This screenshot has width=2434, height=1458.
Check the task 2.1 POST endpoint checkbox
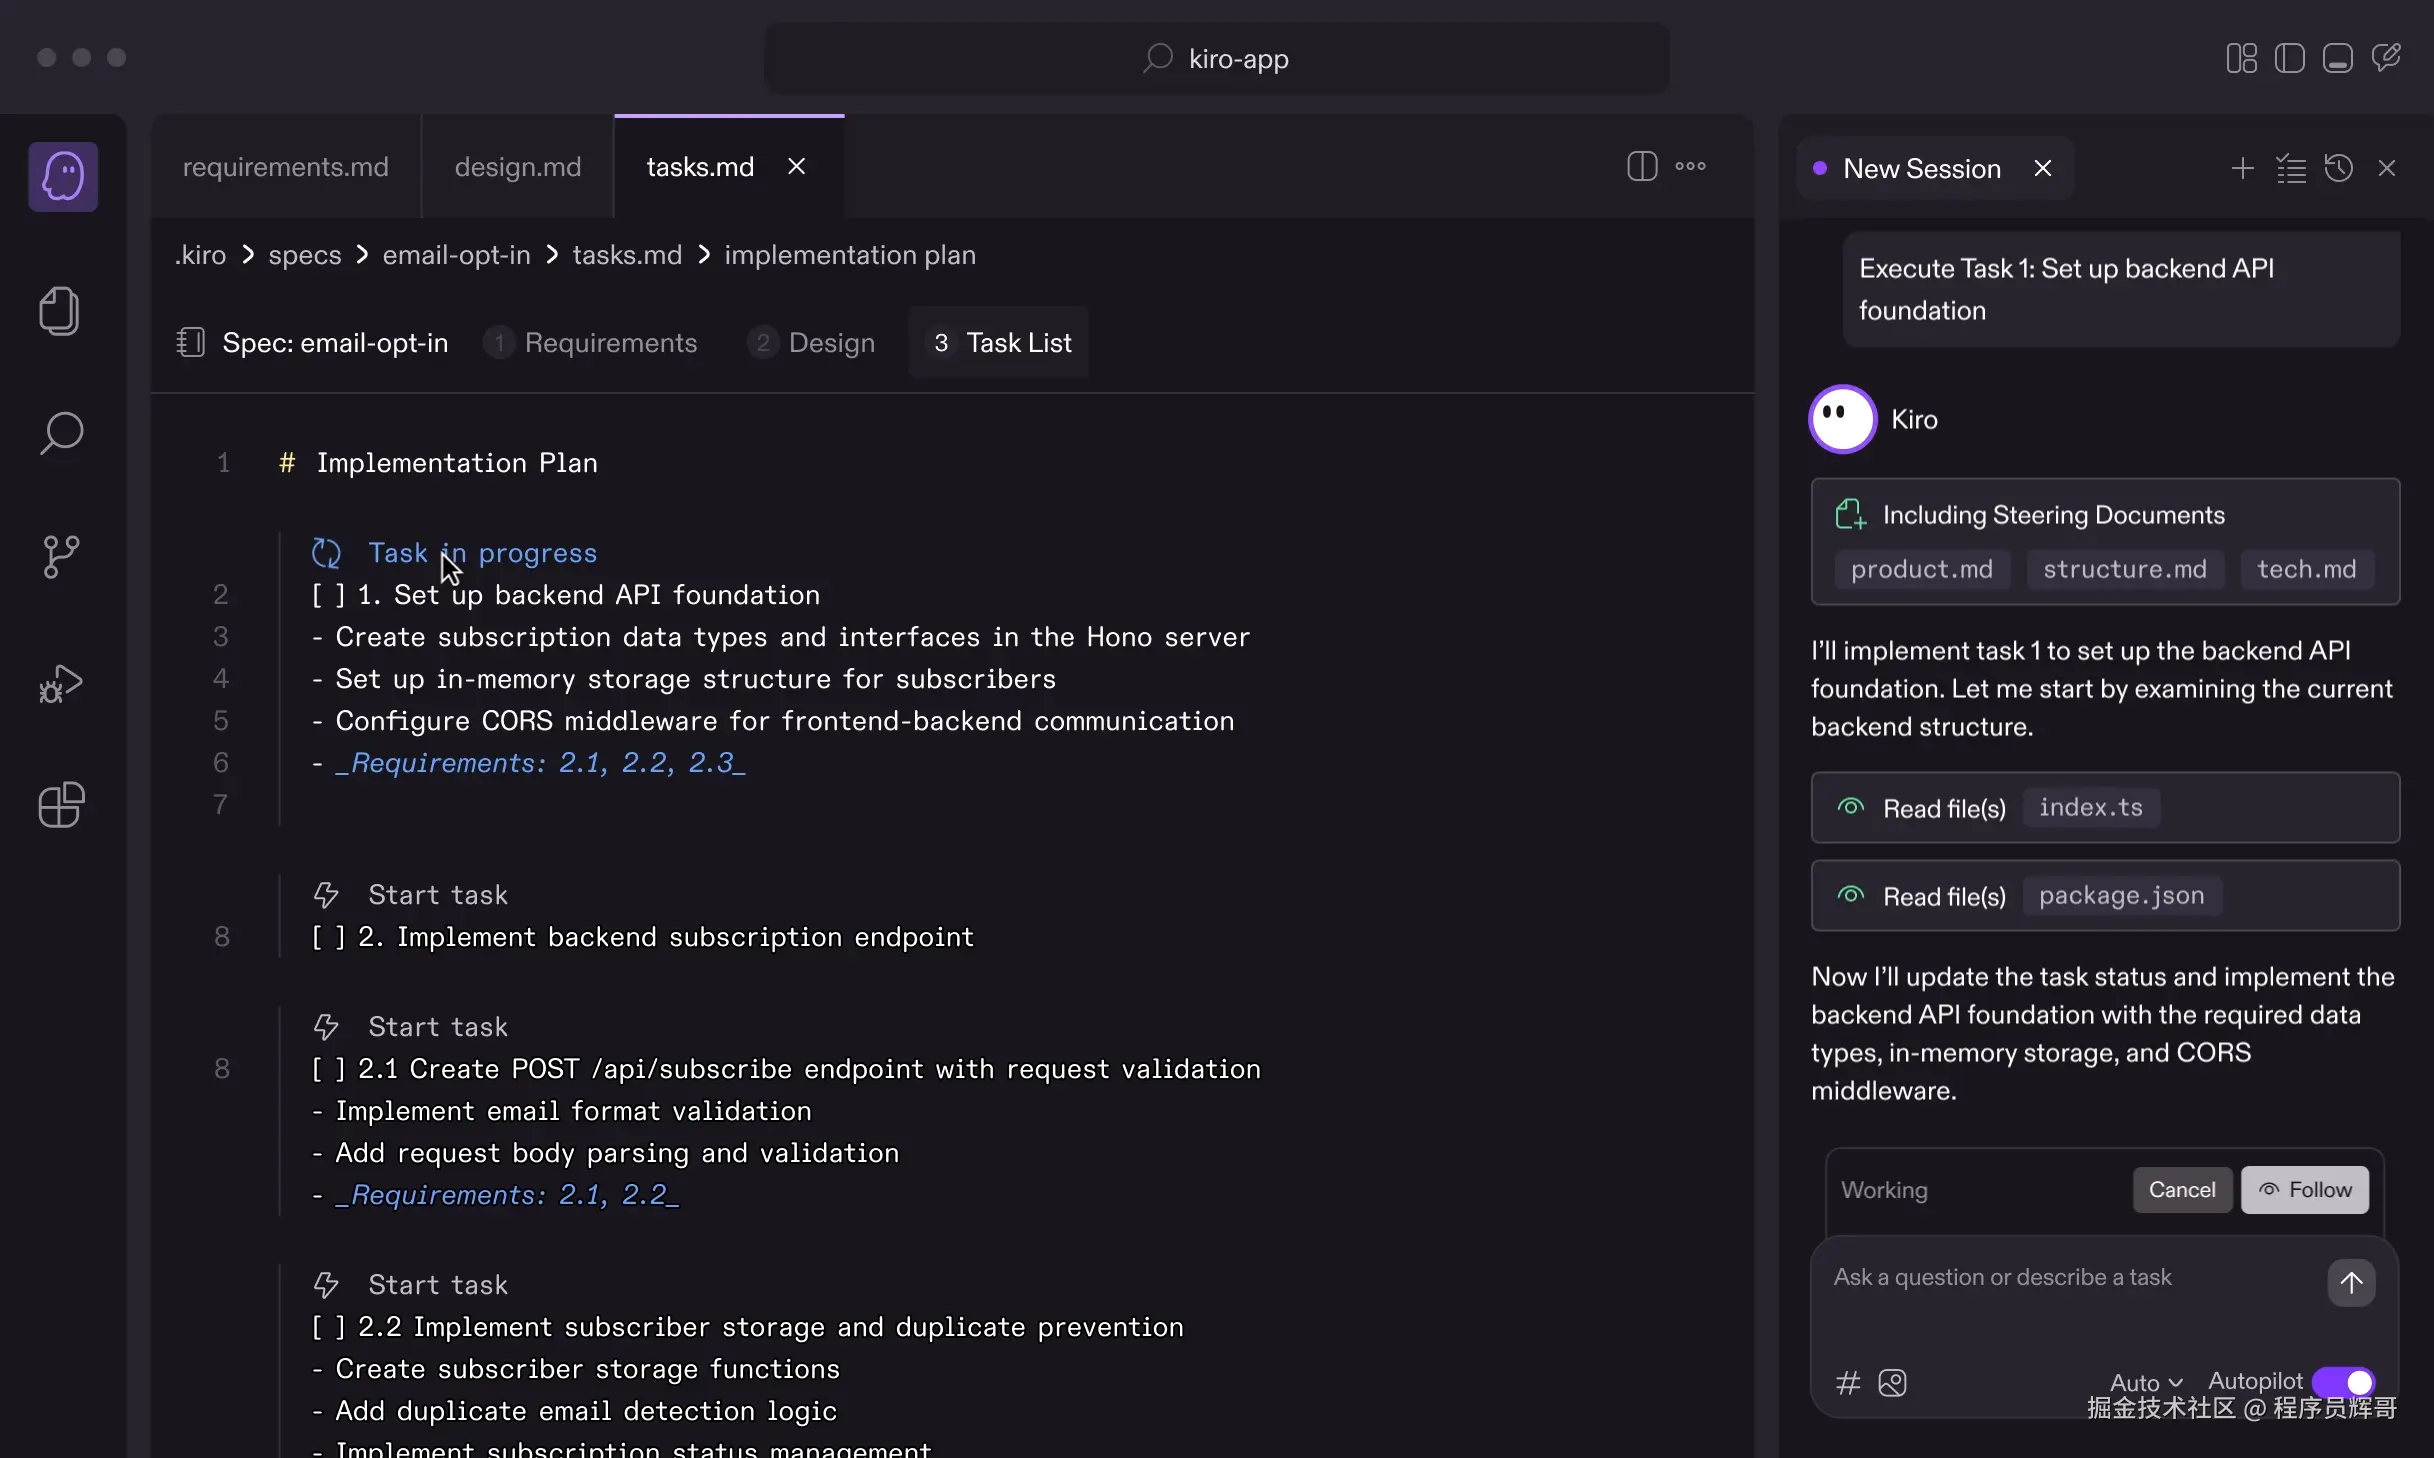pos(328,1069)
